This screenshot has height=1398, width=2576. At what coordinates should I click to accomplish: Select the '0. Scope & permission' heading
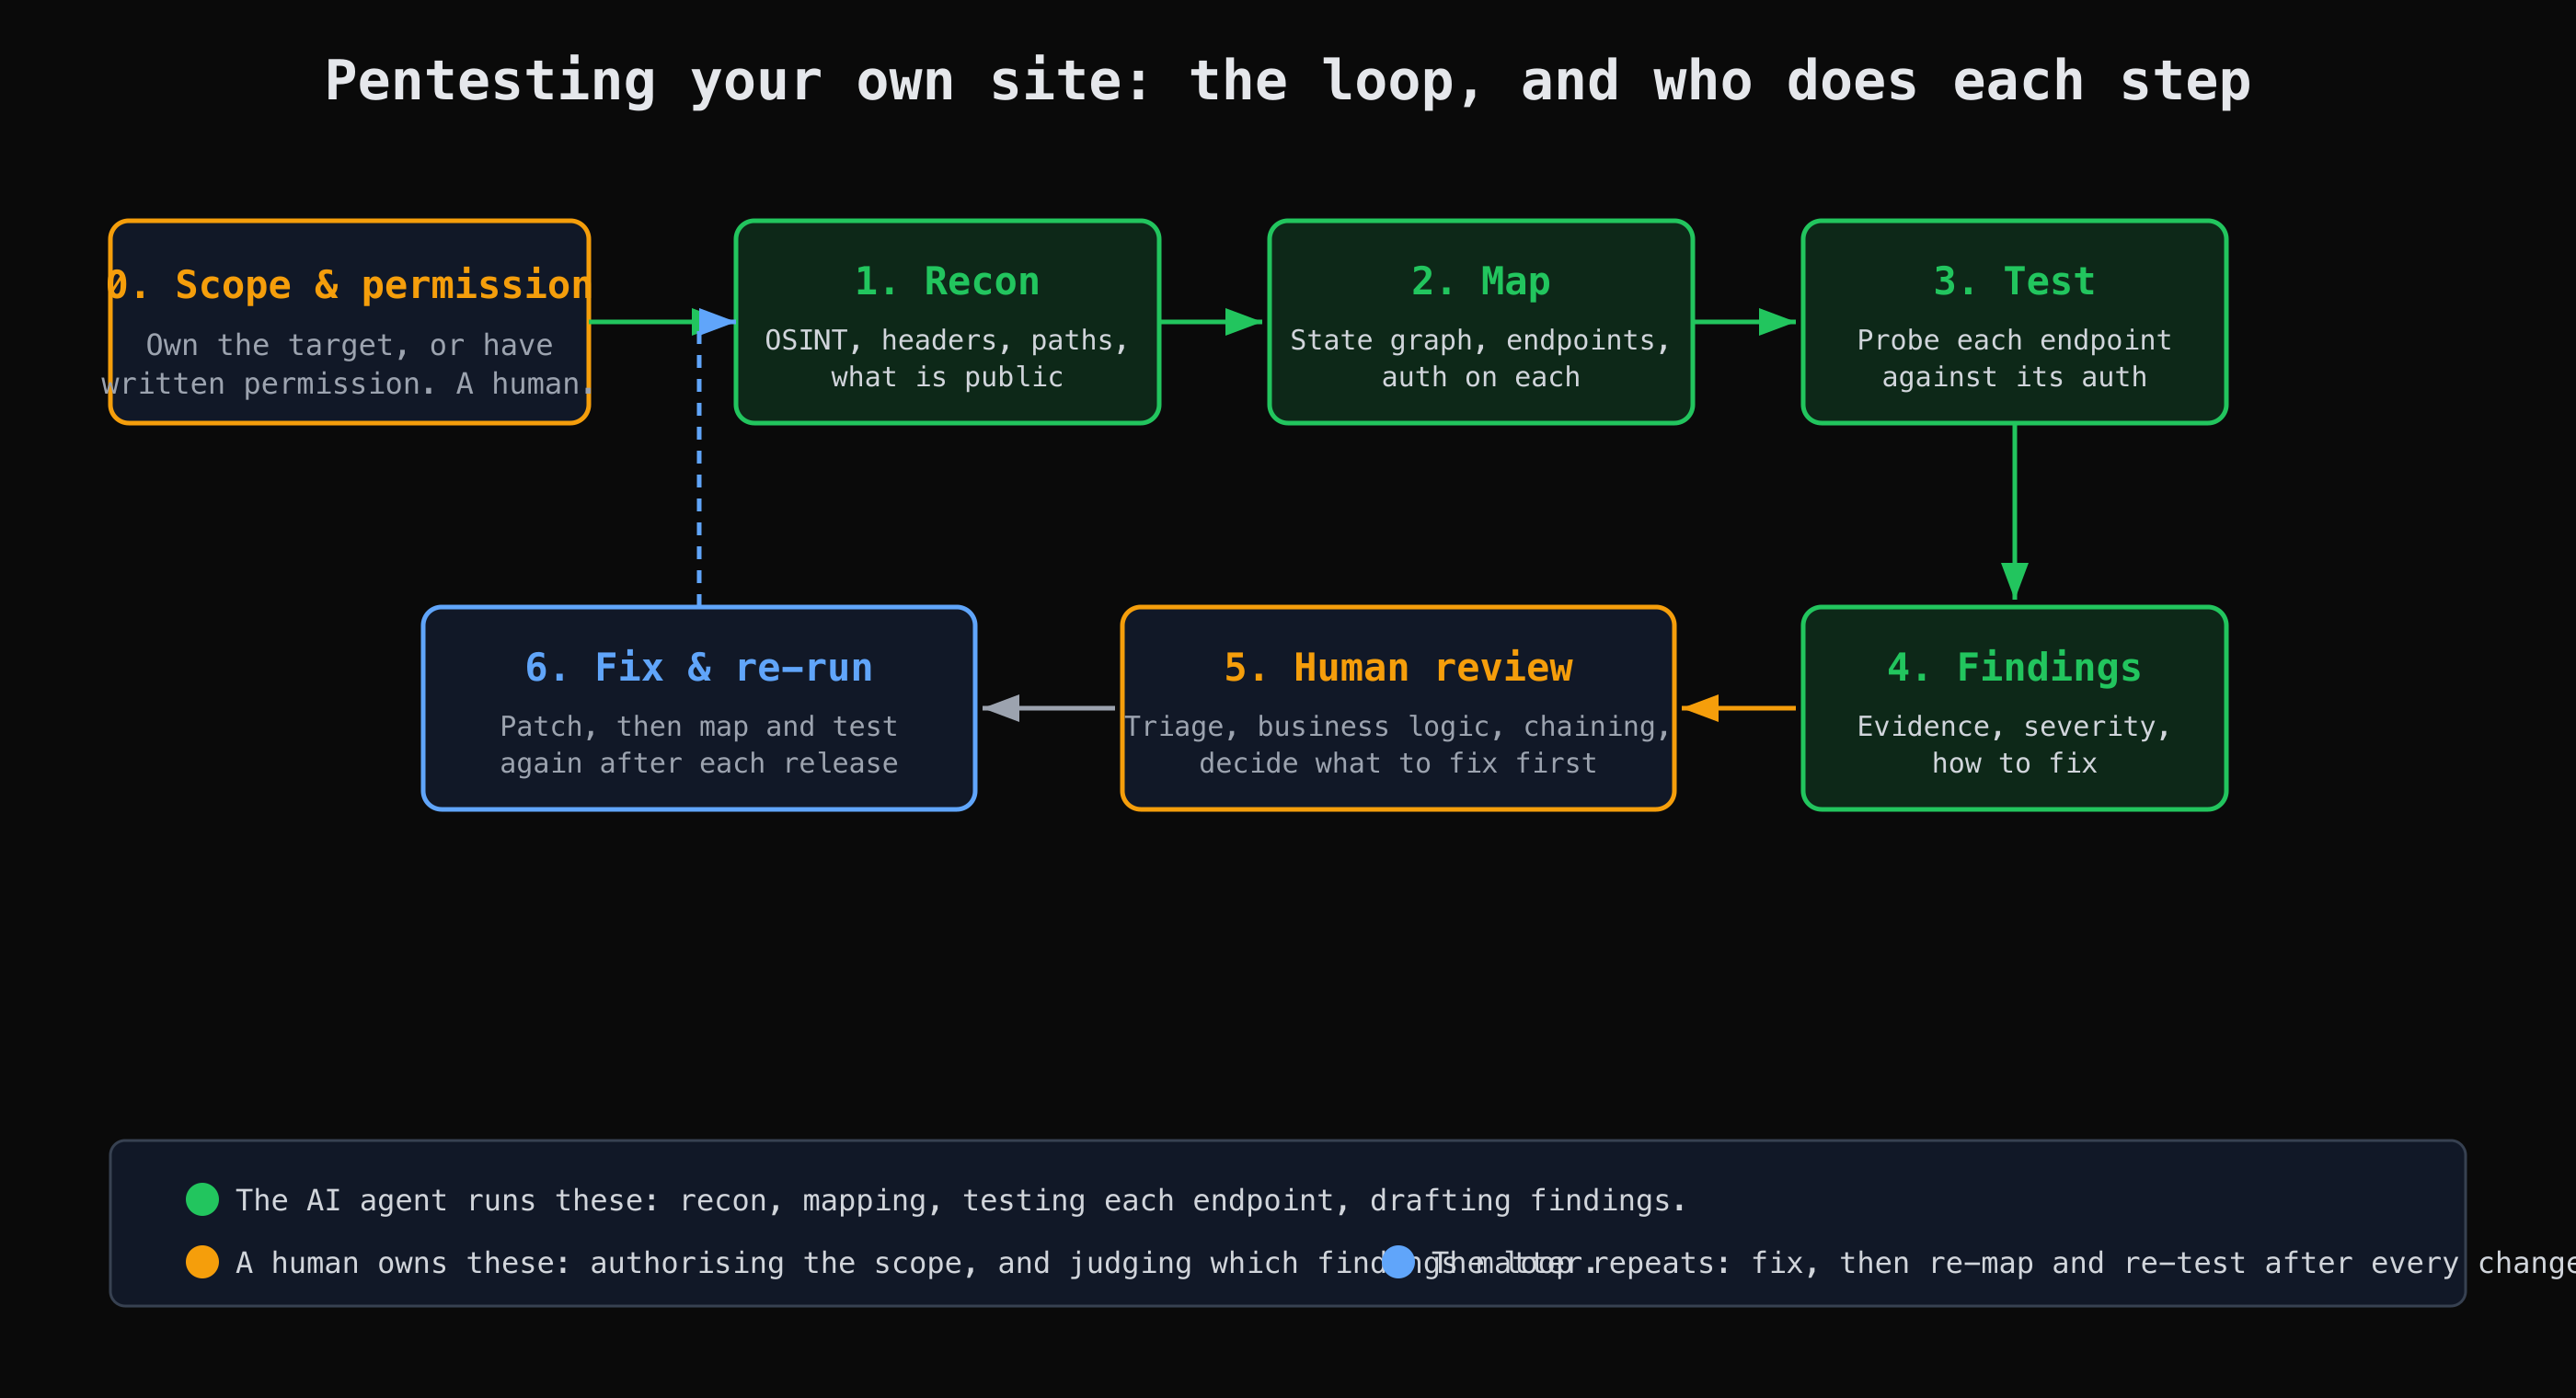[x=349, y=285]
